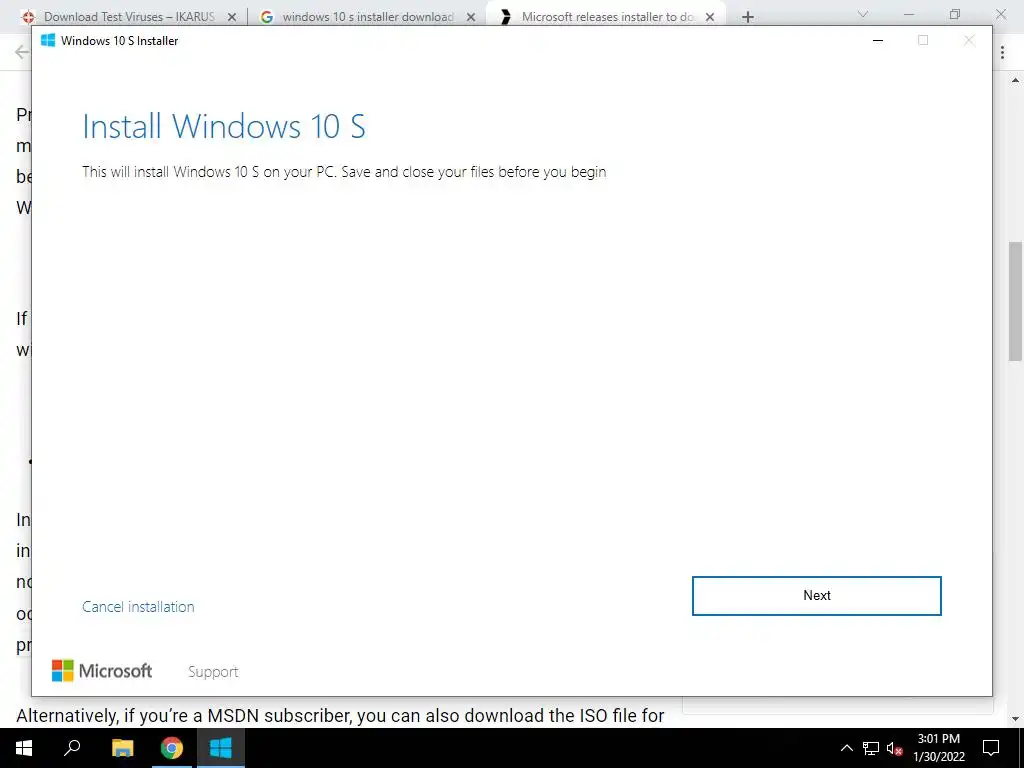The width and height of the screenshot is (1024, 768).
Task: Close the IKARUS Test Viruses tab
Action: click(x=232, y=17)
